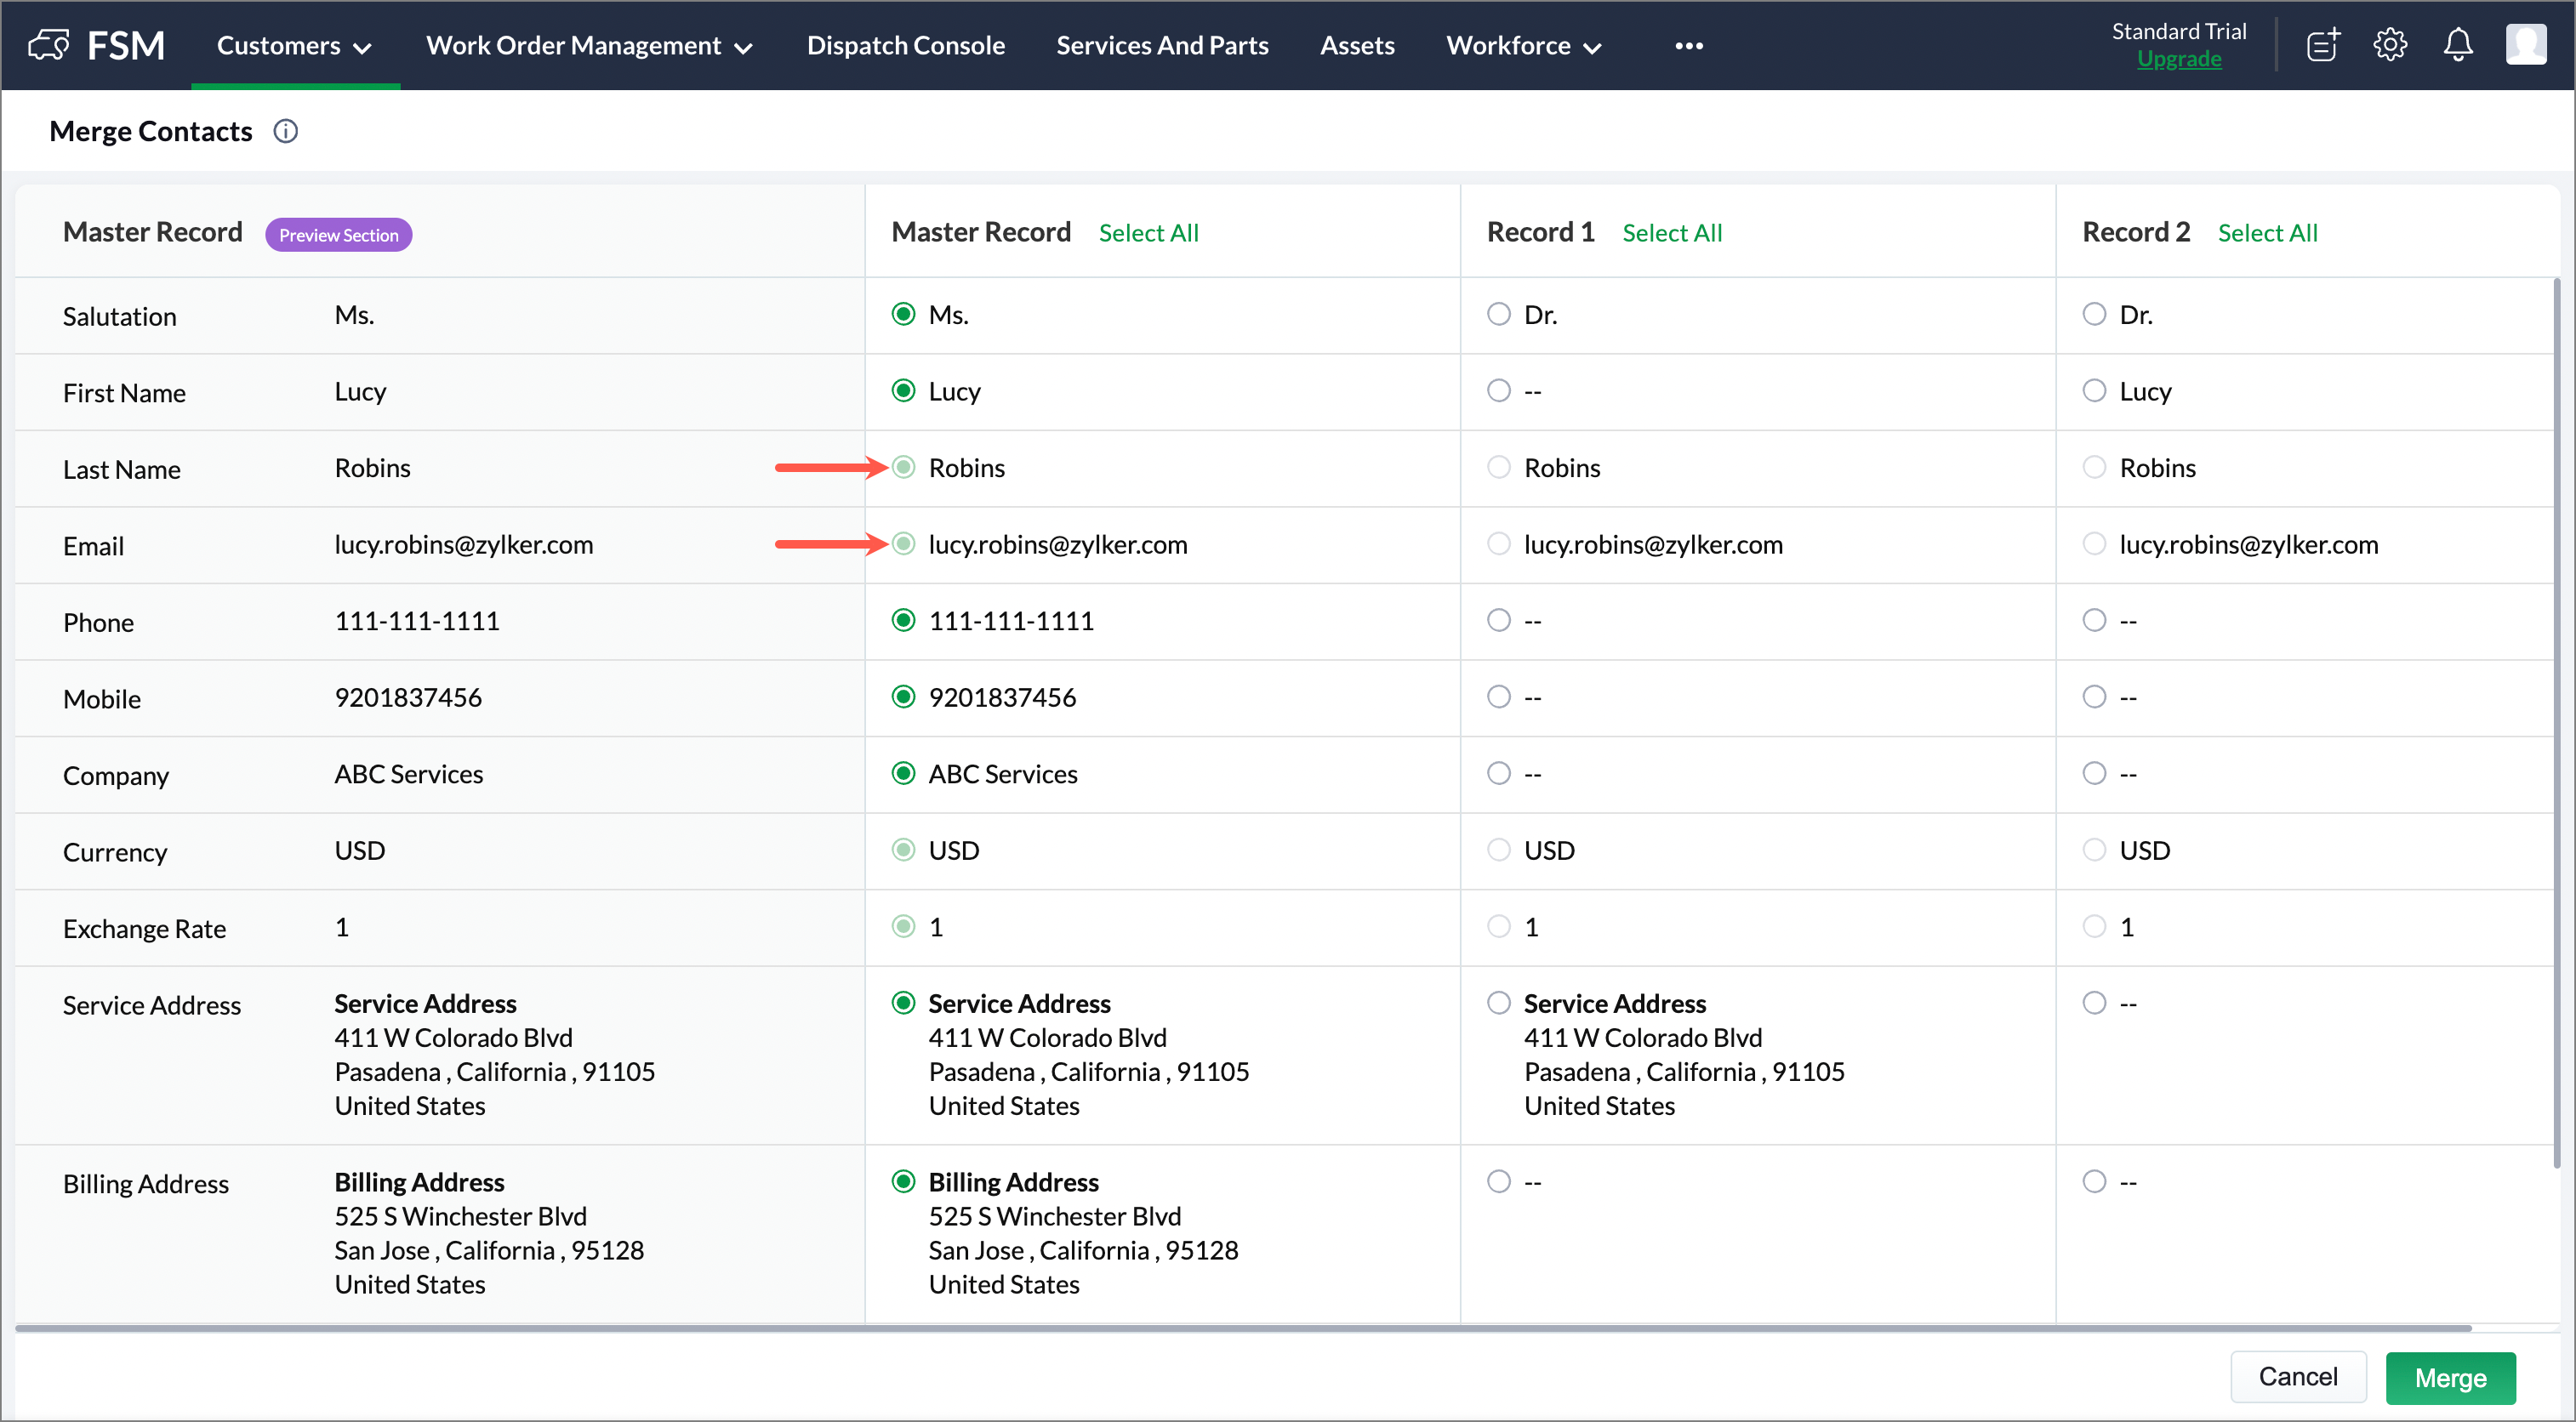Open the more options ellipsis menu

coord(1689,45)
